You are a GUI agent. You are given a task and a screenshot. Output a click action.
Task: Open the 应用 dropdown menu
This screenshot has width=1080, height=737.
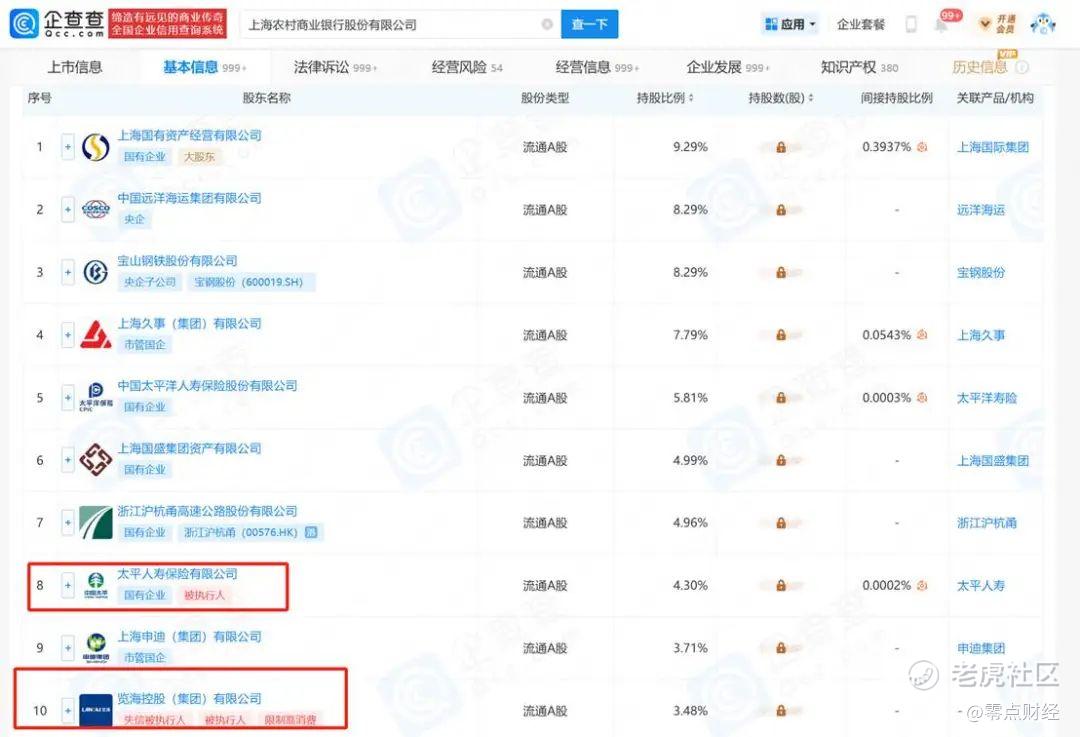pyautogui.click(x=790, y=25)
